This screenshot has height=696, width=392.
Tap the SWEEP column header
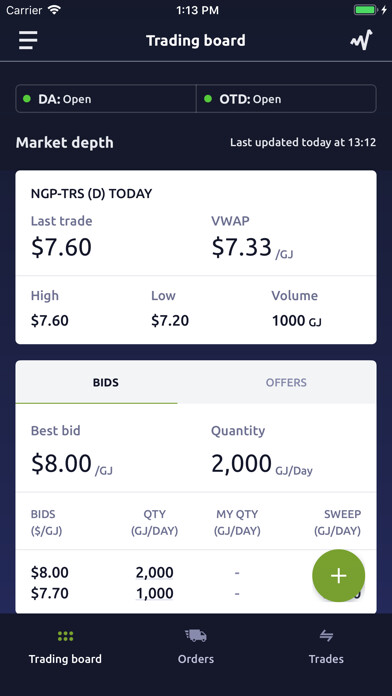click(337, 522)
